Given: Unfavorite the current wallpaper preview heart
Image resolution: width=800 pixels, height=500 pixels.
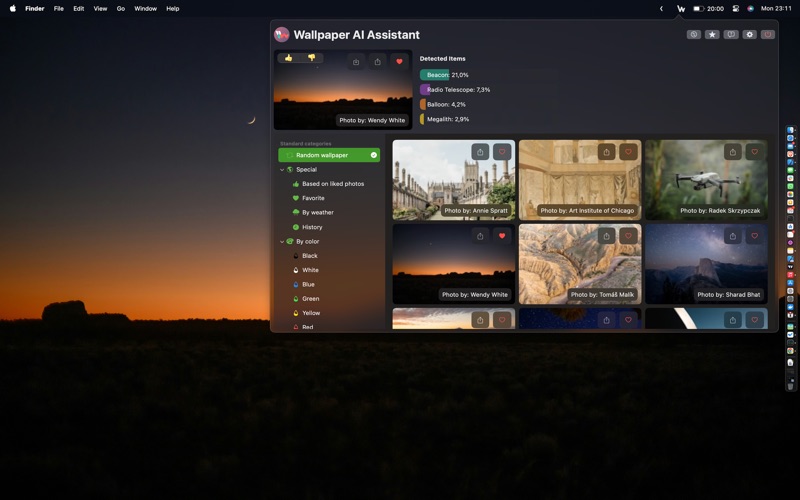Looking at the screenshot, I should (x=399, y=62).
